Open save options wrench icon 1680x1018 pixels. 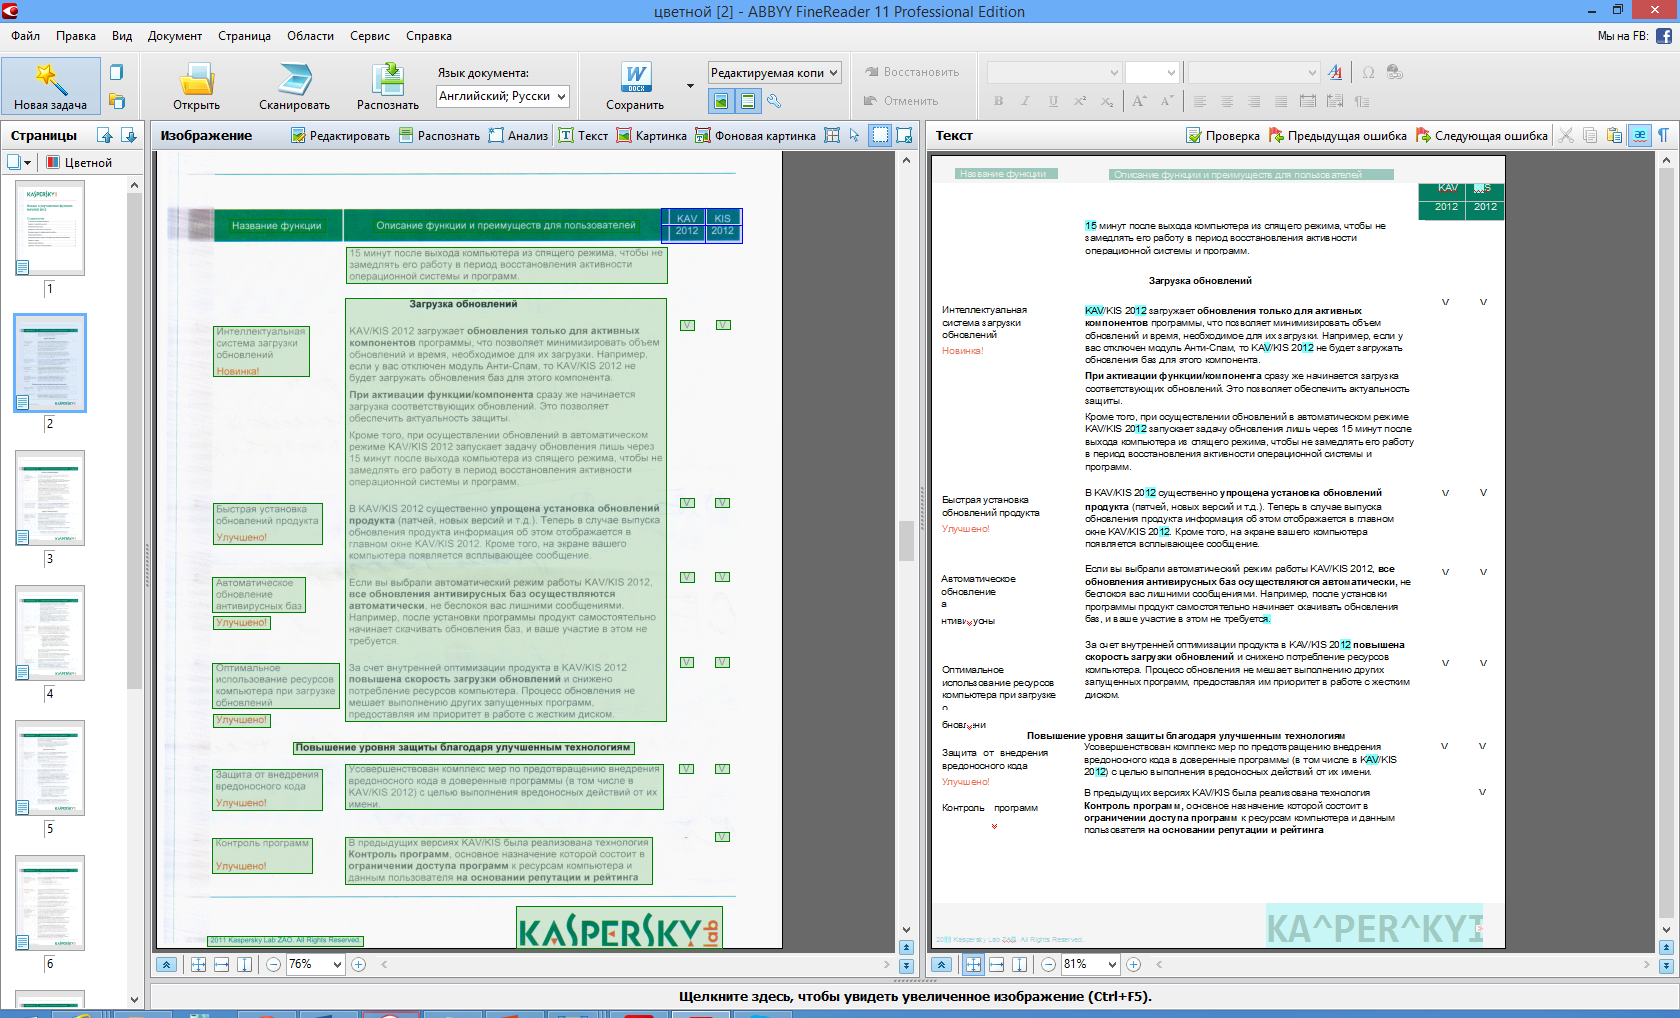pos(773,101)
